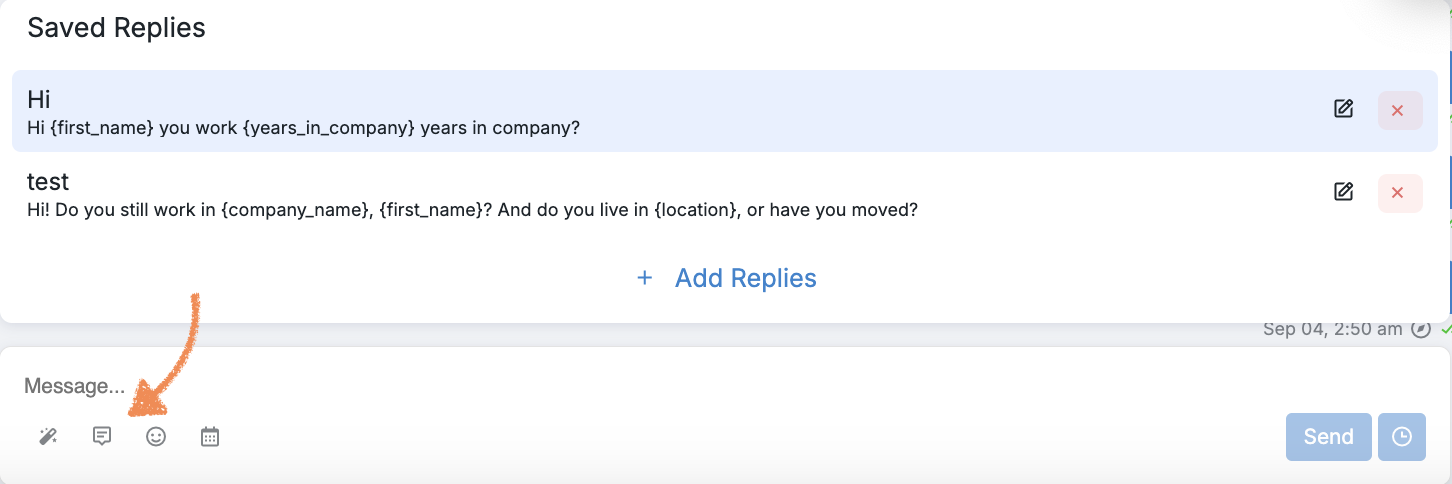Focus the Message input field
Screen dimensions: 1452x484
click(x=600, y=386)
